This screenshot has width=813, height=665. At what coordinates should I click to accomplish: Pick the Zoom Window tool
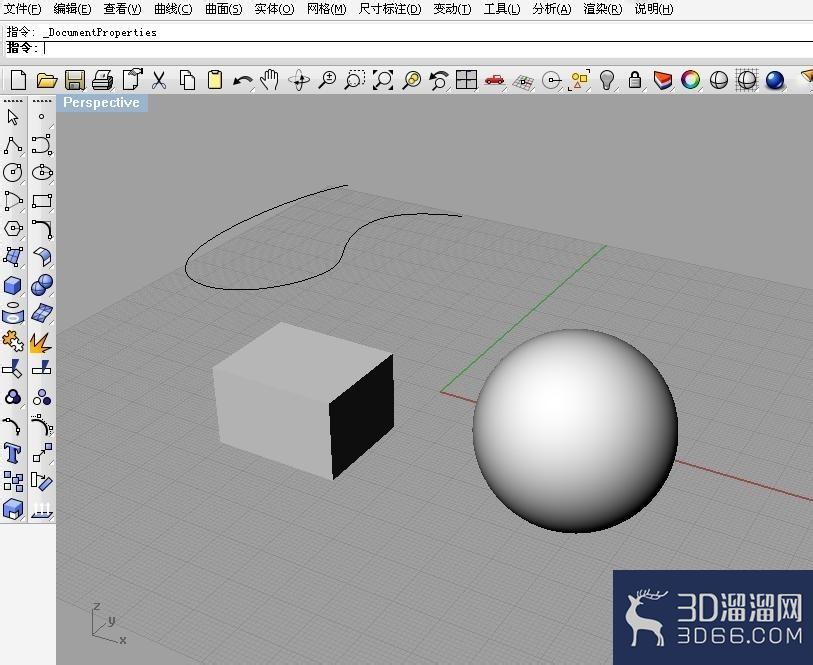click(x=355, y=80)
